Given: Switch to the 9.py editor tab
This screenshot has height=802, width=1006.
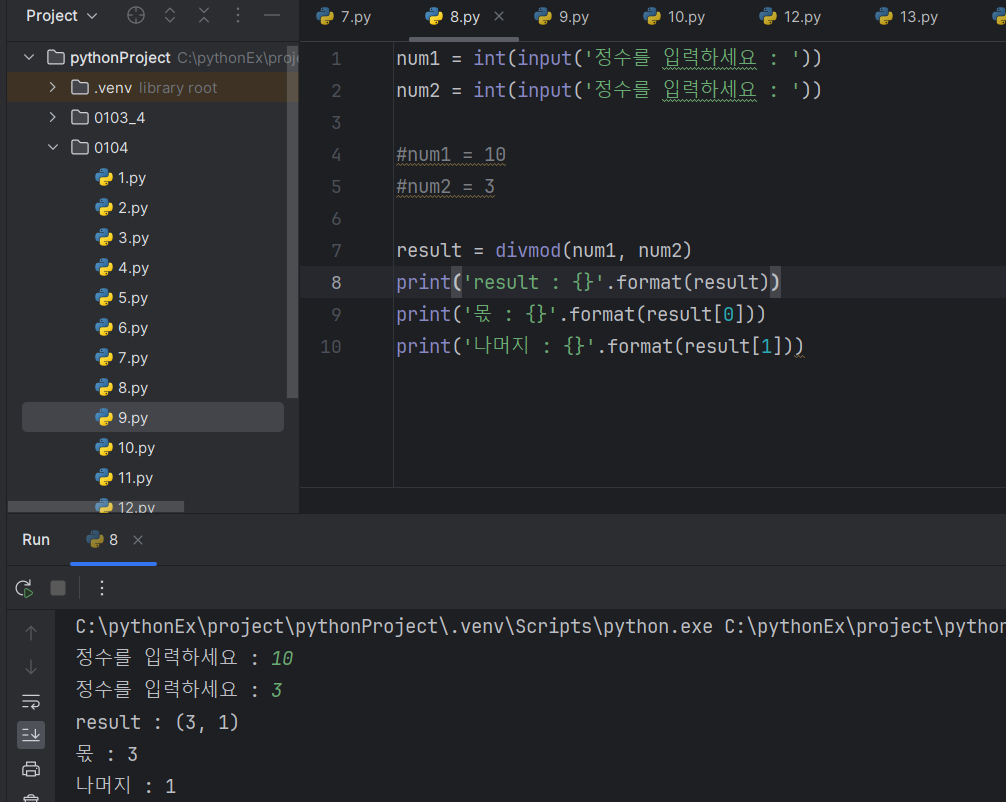Looking at the screenshot, I should point(561,17).
